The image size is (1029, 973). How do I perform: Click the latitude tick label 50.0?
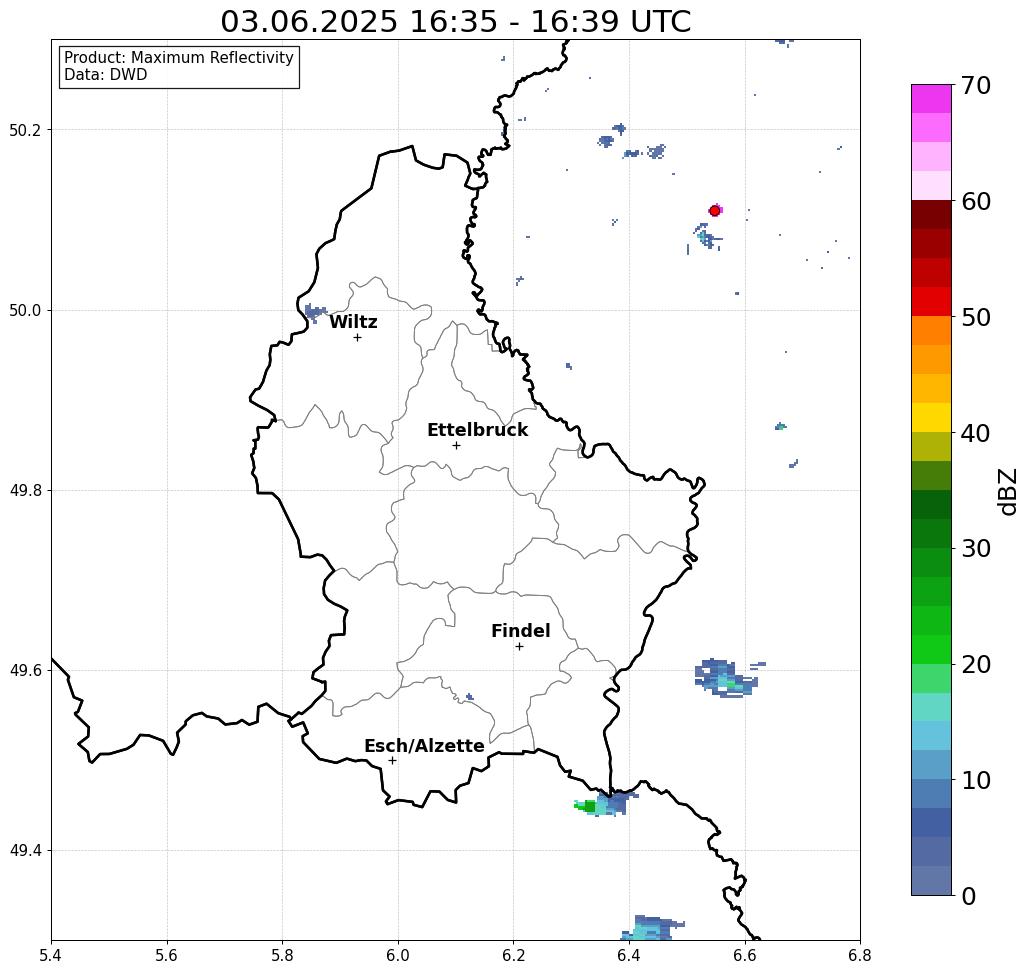coord(25,310)
